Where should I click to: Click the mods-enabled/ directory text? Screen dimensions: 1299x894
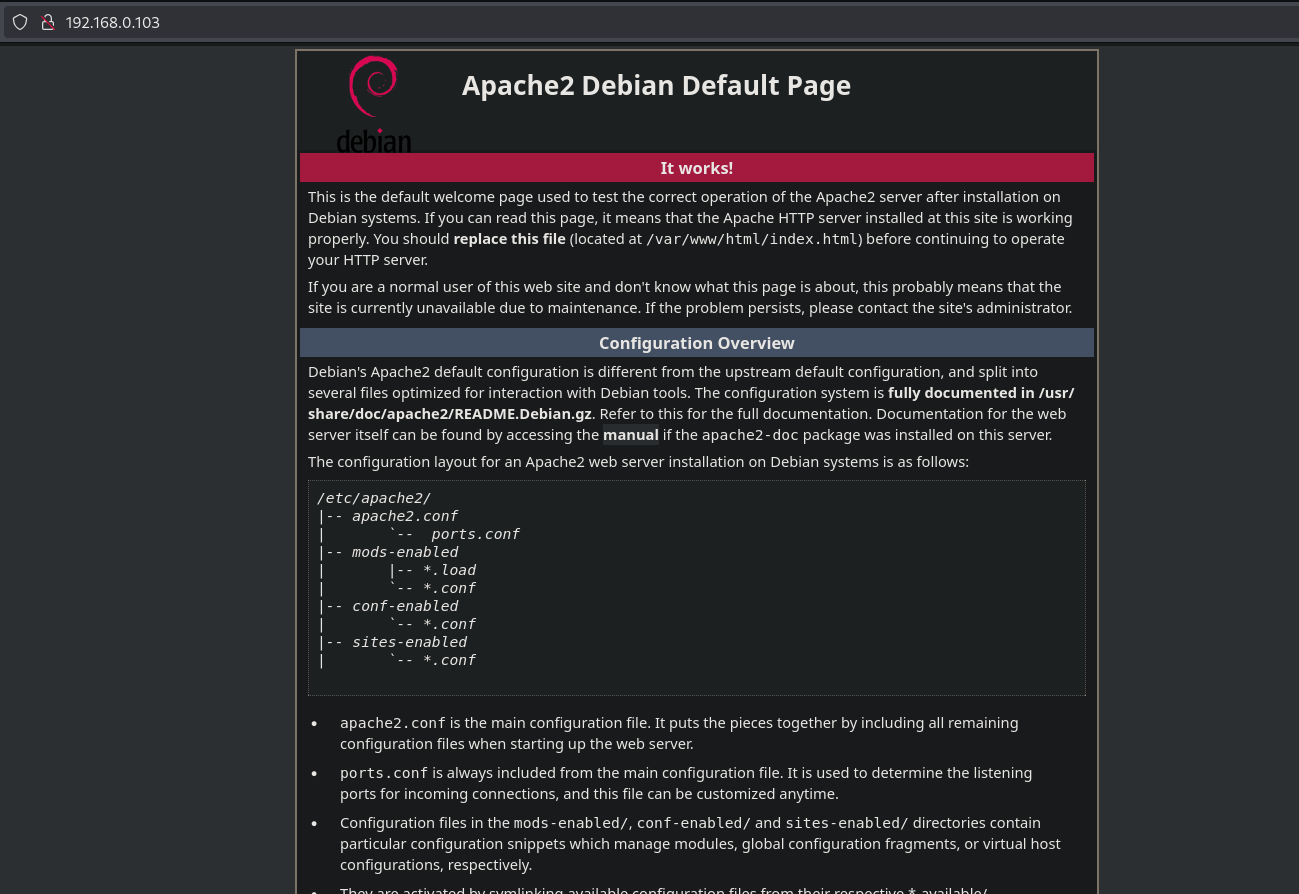coord(571,822)
